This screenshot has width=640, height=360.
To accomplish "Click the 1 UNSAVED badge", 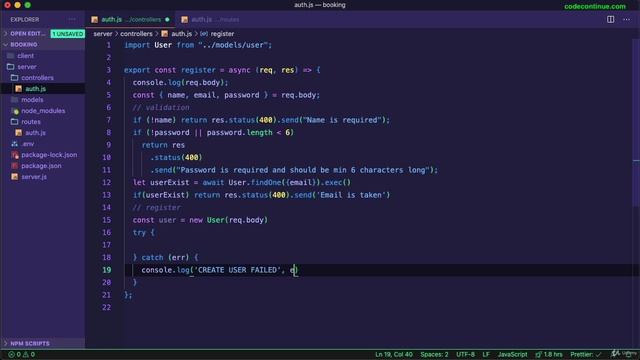I will [67, 34].
